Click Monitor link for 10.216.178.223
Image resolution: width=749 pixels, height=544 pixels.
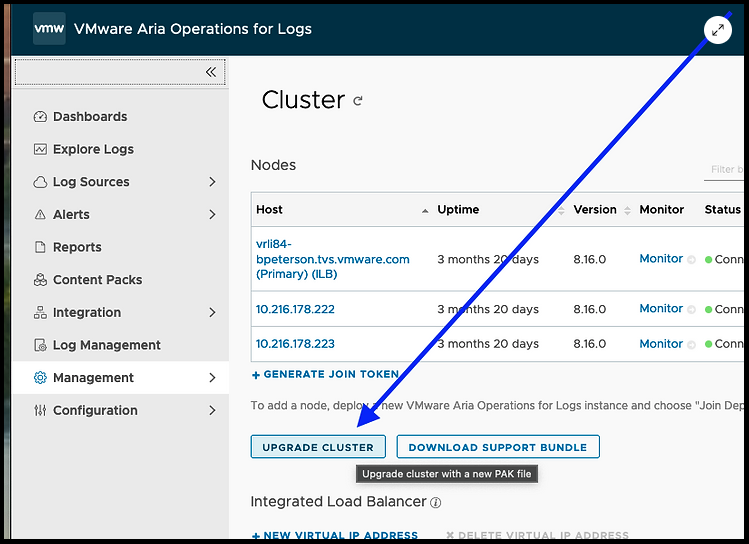tap(661, 343)
